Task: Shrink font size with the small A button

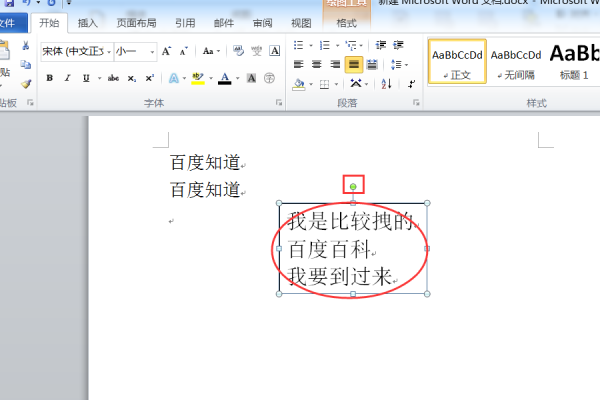Action: coord(184,51)
